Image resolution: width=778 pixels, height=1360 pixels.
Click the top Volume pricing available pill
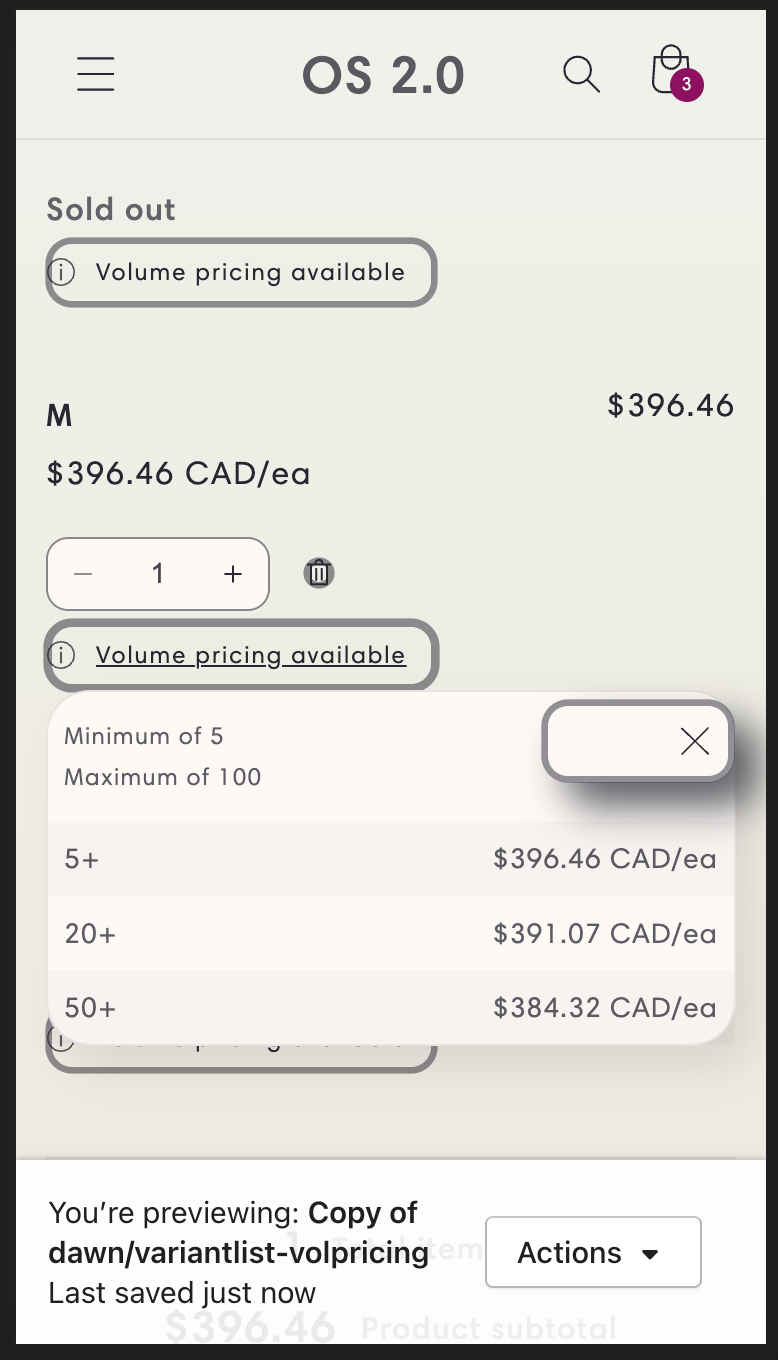240,272
